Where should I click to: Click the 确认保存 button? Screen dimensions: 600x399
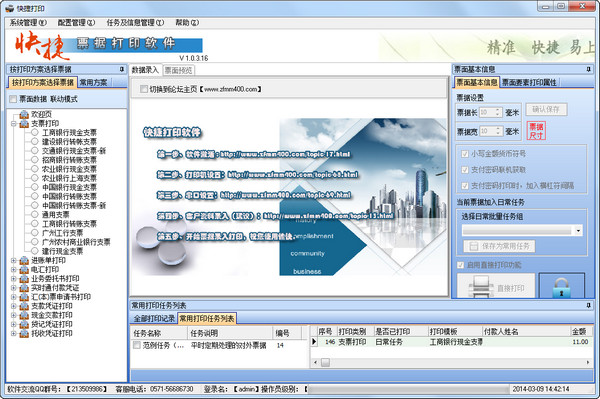(546, 109)
